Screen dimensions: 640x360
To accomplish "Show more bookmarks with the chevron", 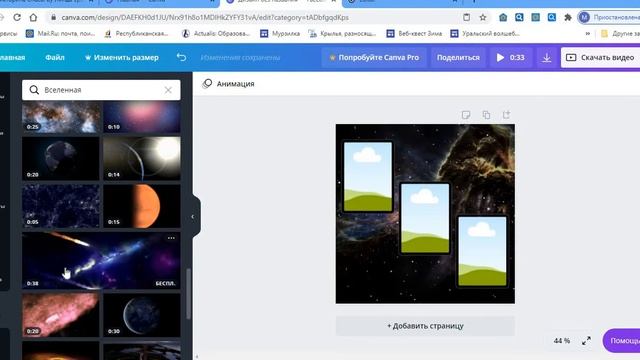I will [x=588, y=33].
